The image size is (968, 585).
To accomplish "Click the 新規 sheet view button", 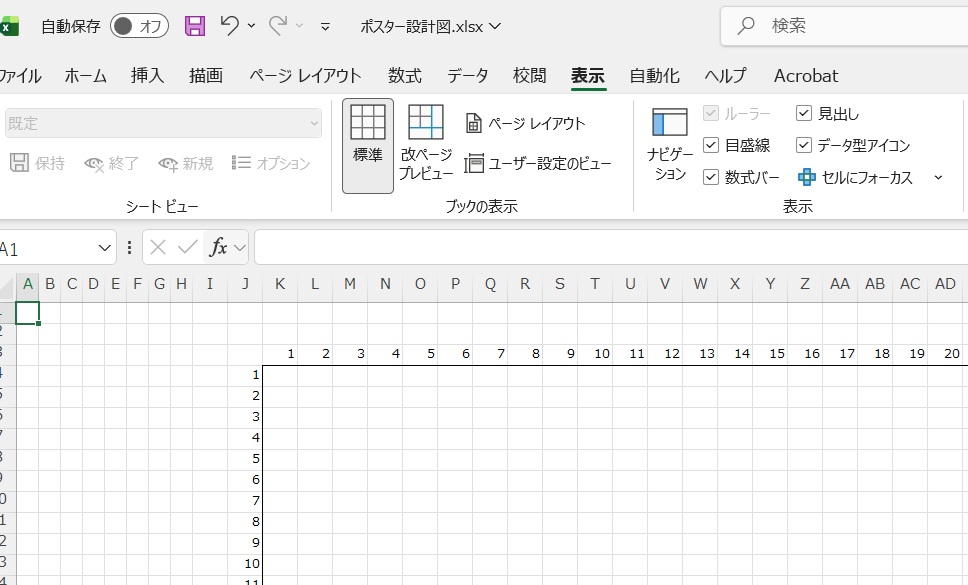I will 185,163.
